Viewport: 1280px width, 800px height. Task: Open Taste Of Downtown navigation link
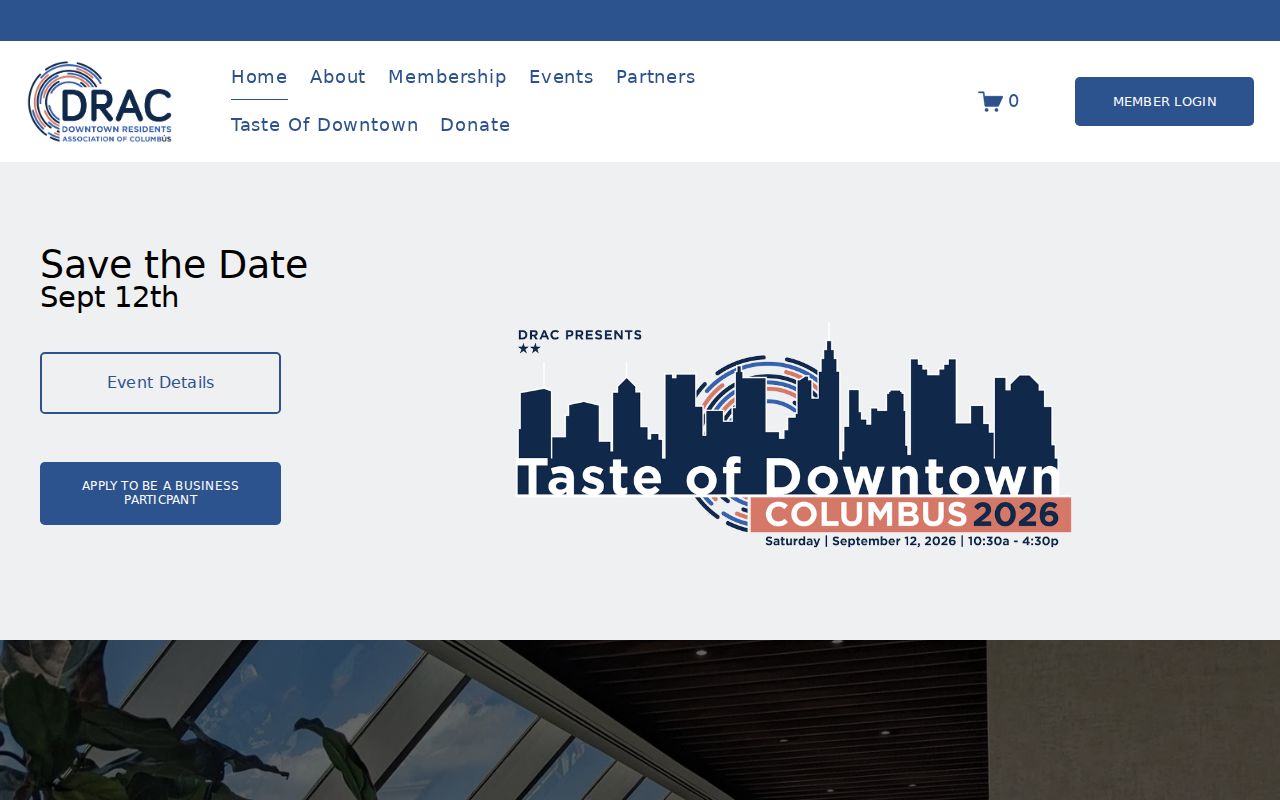click(325, 125)
